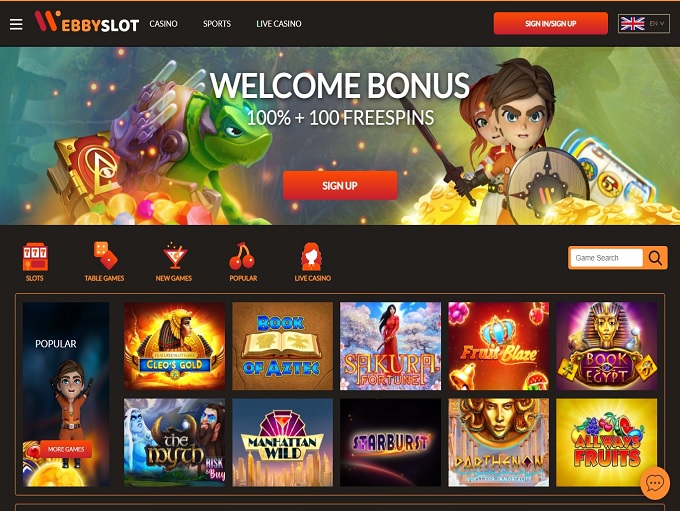The height and width of the screenshot is (511, 680).
Task: Click the More Games button
Action: [66, 449]
